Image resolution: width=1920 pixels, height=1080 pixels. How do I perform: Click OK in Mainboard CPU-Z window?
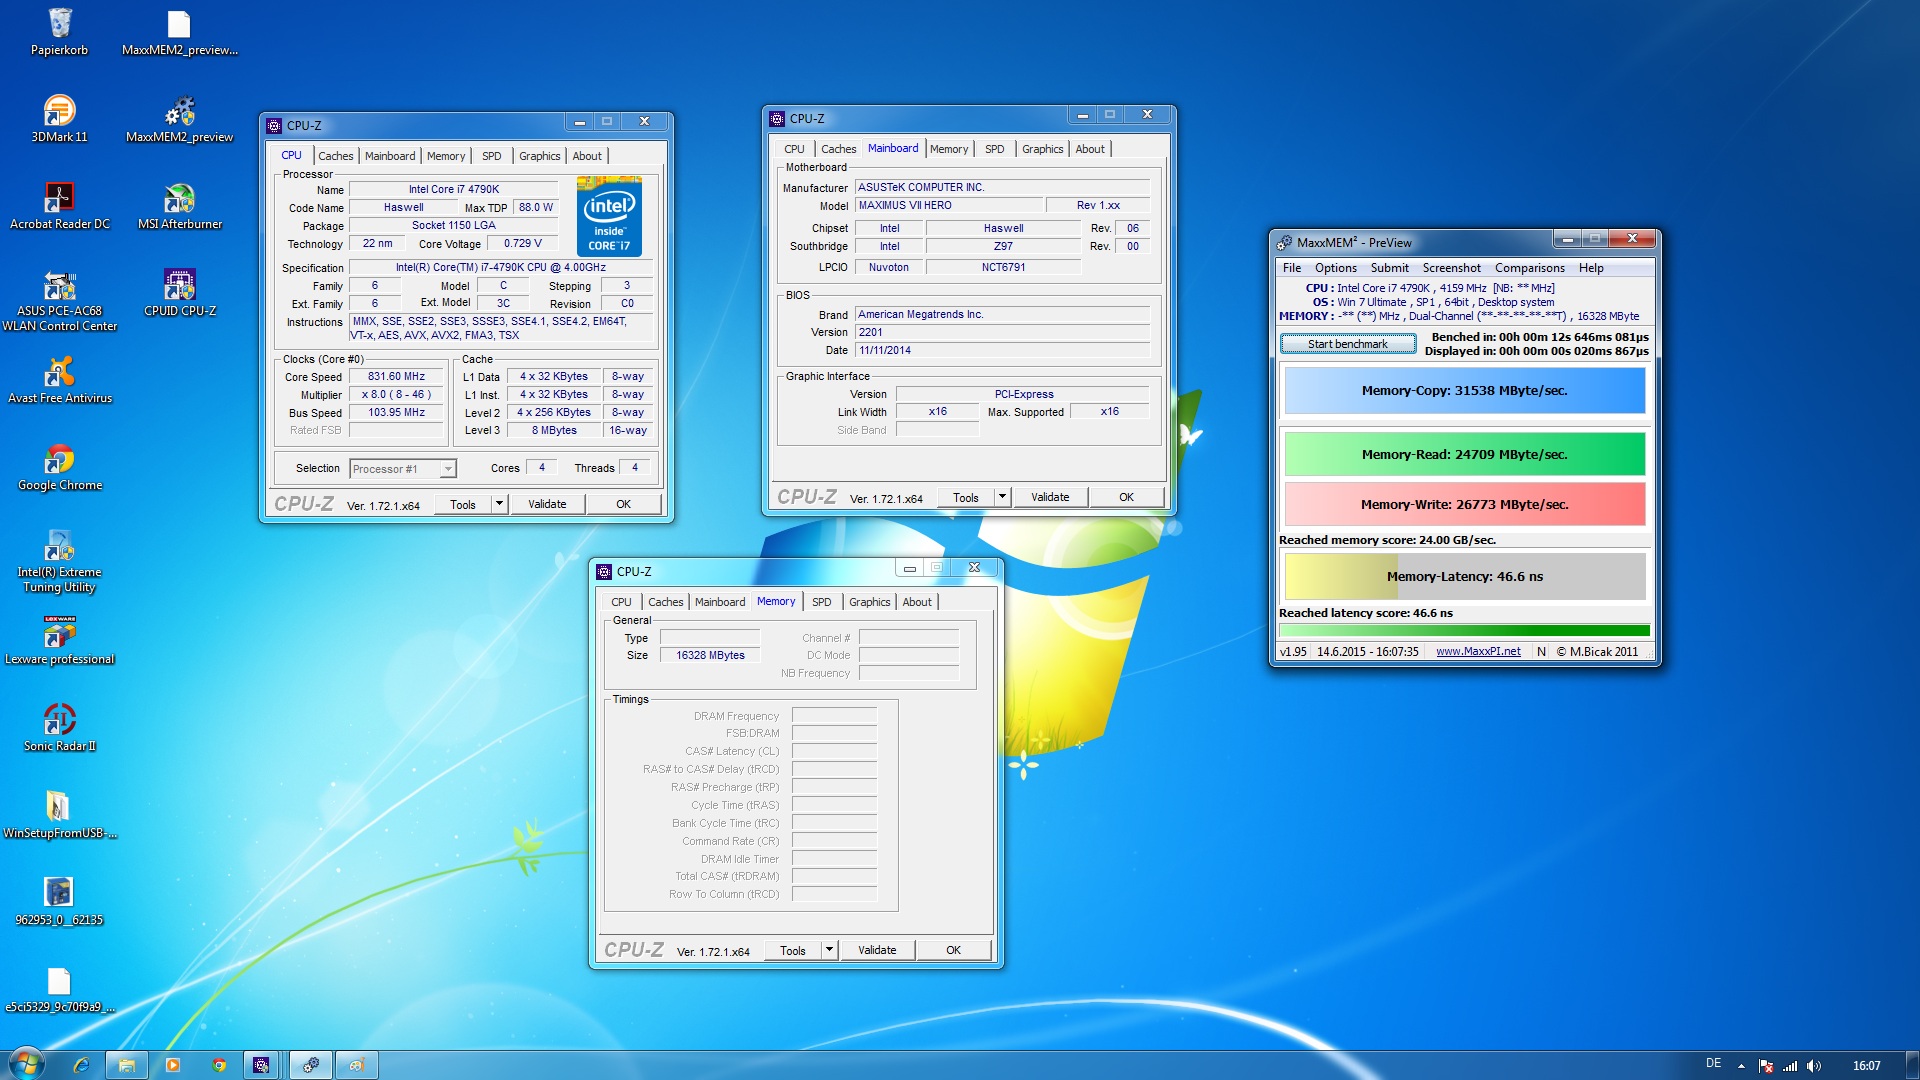[1126, 497]
